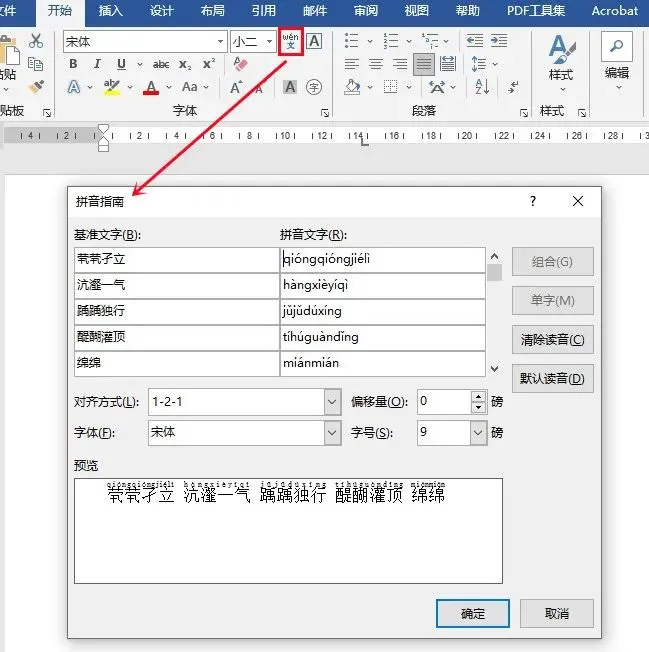Toggle italic formatting in the ribbon
649x652 pixels.
coord(96,64)
